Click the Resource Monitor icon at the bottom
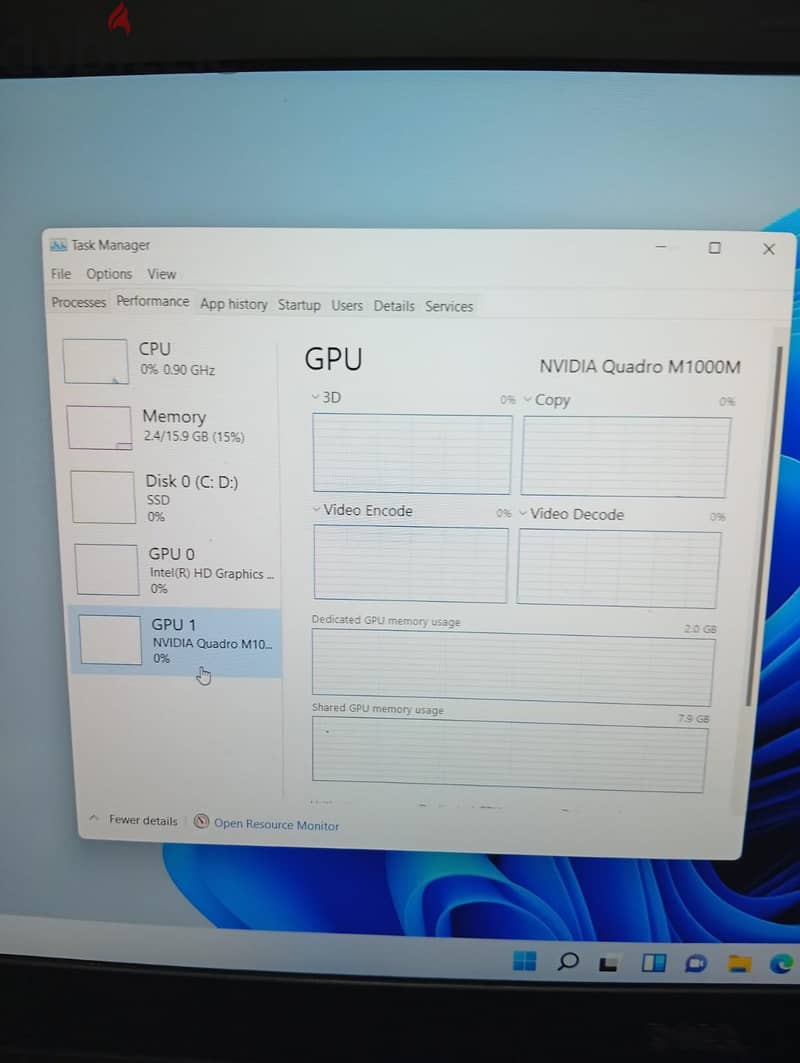Image resolution: width=800 pixels, height=1063 pixels. point(201,822)
